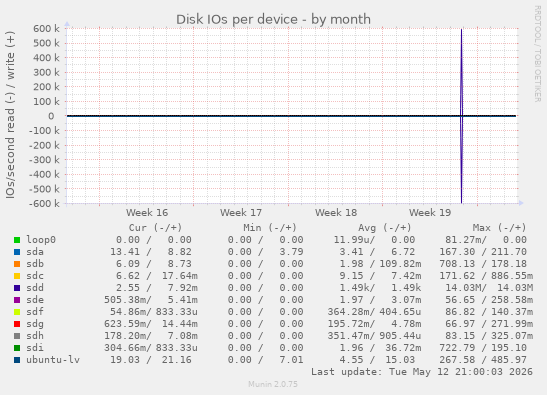547x395 pixels.
Task: Click the sda minimum value '0.00 / 3.79'
Action: pyautogui.click(x=265, y=252)
